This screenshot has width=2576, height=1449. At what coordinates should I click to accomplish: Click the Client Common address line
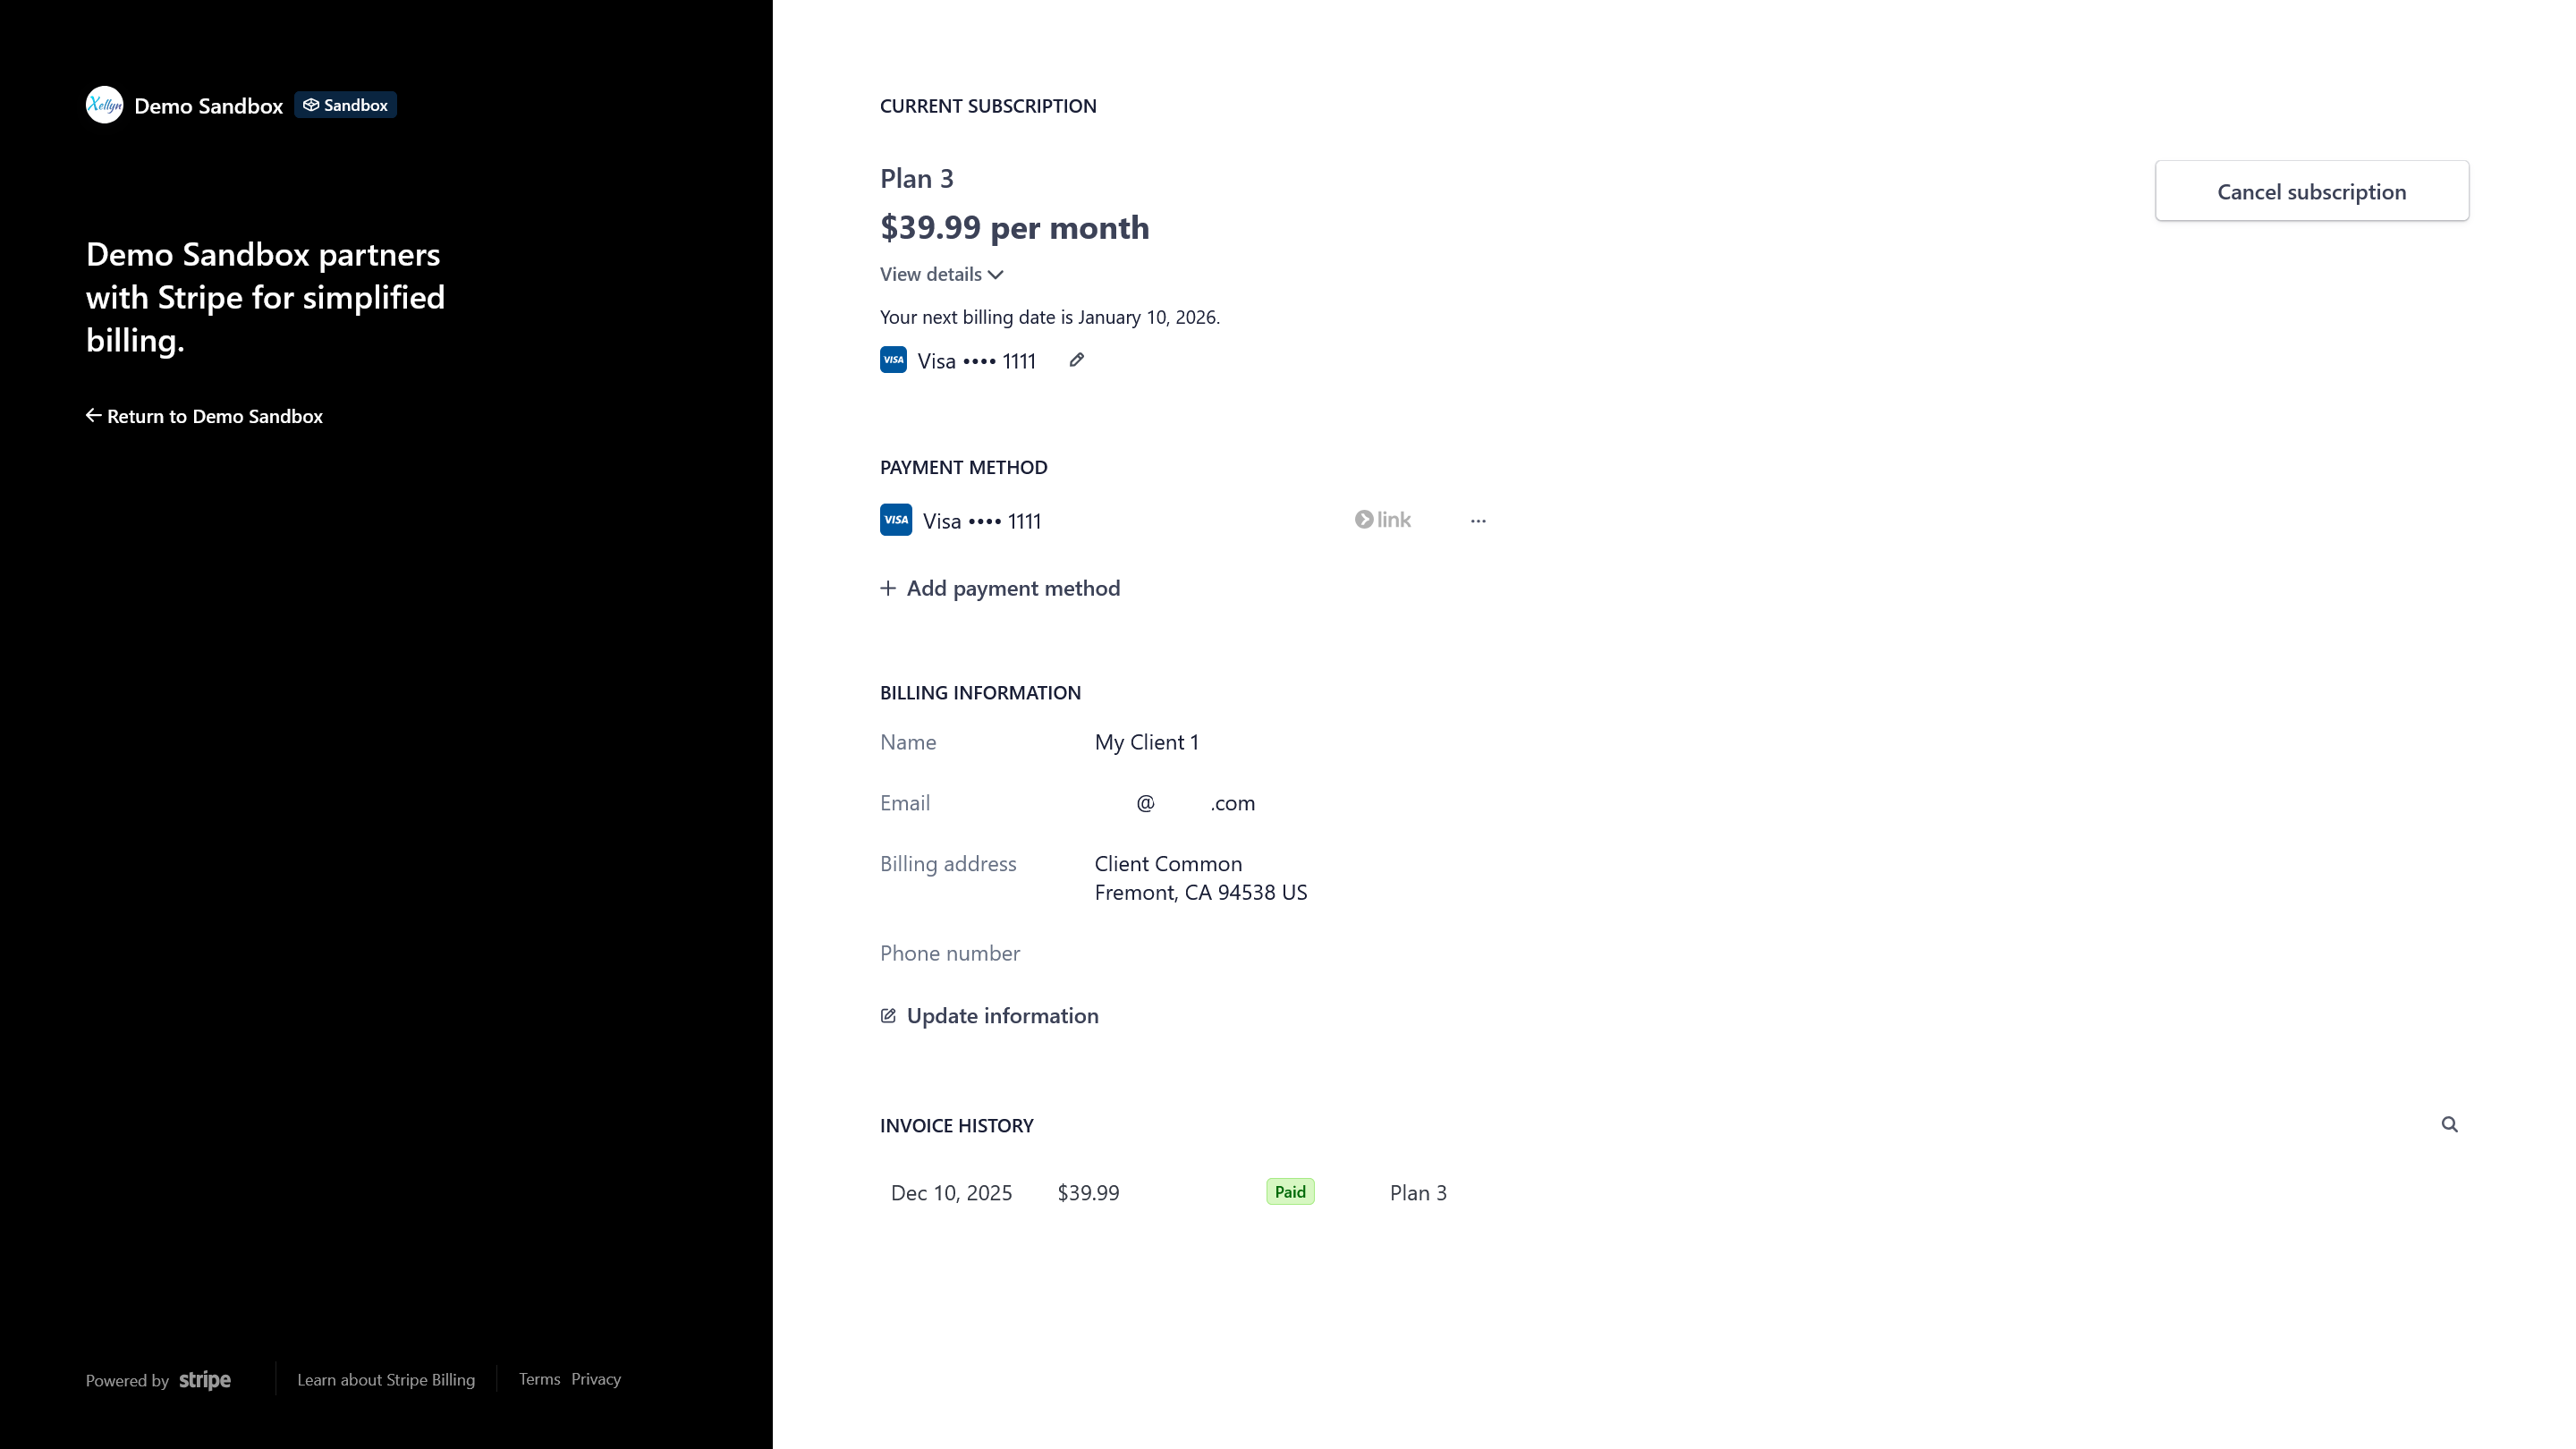1168,864
